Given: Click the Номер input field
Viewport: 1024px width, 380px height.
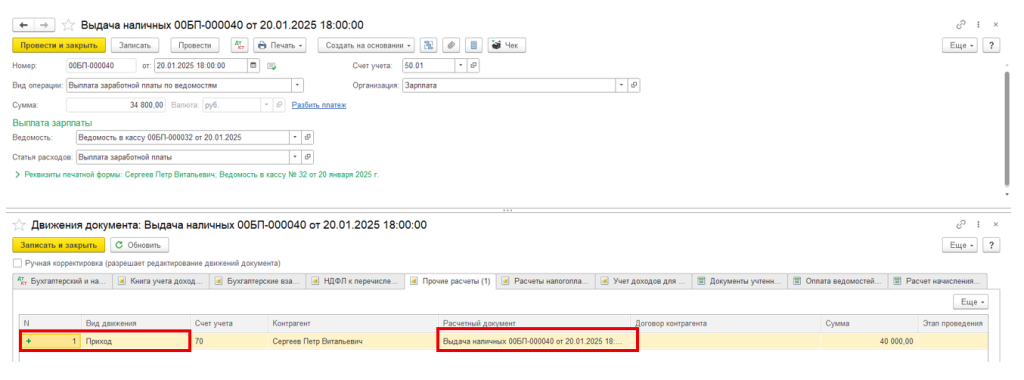Looking at the screenshot, I should tap(101, 65).
